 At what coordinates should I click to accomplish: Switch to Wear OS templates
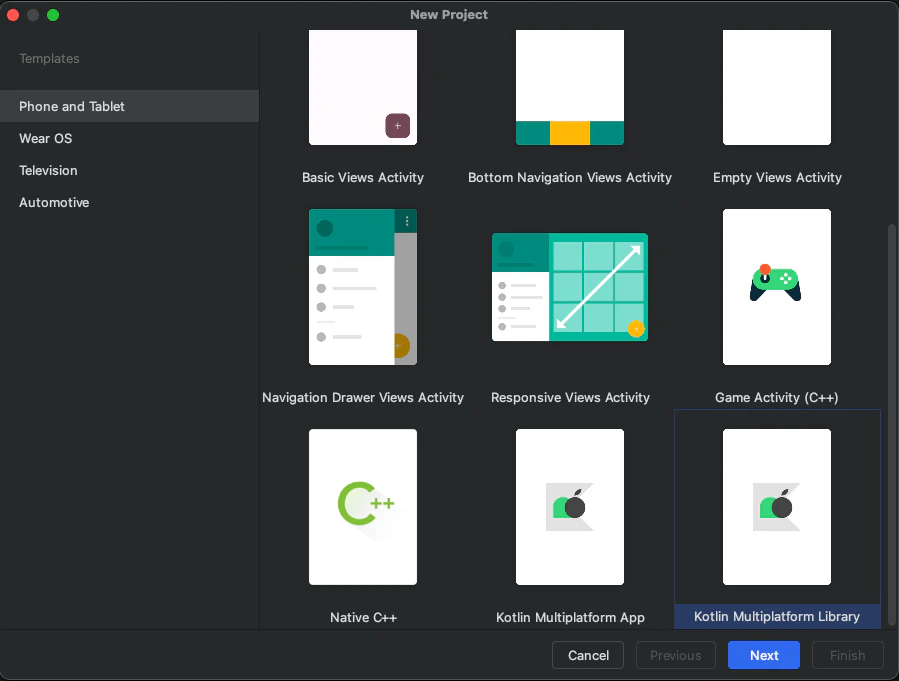pyautogui.click(x=130, y=138)
